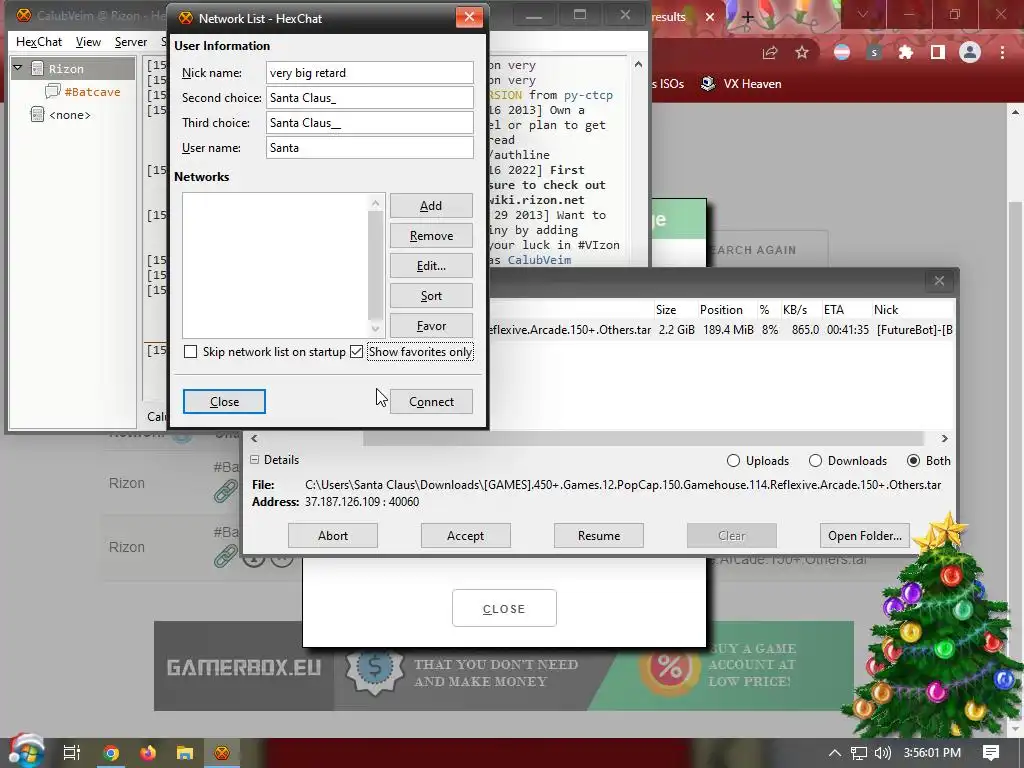1024x768 pixels.
Task: Click Open Folder... button
Action: pyautogui.click(x=865, y=536)
